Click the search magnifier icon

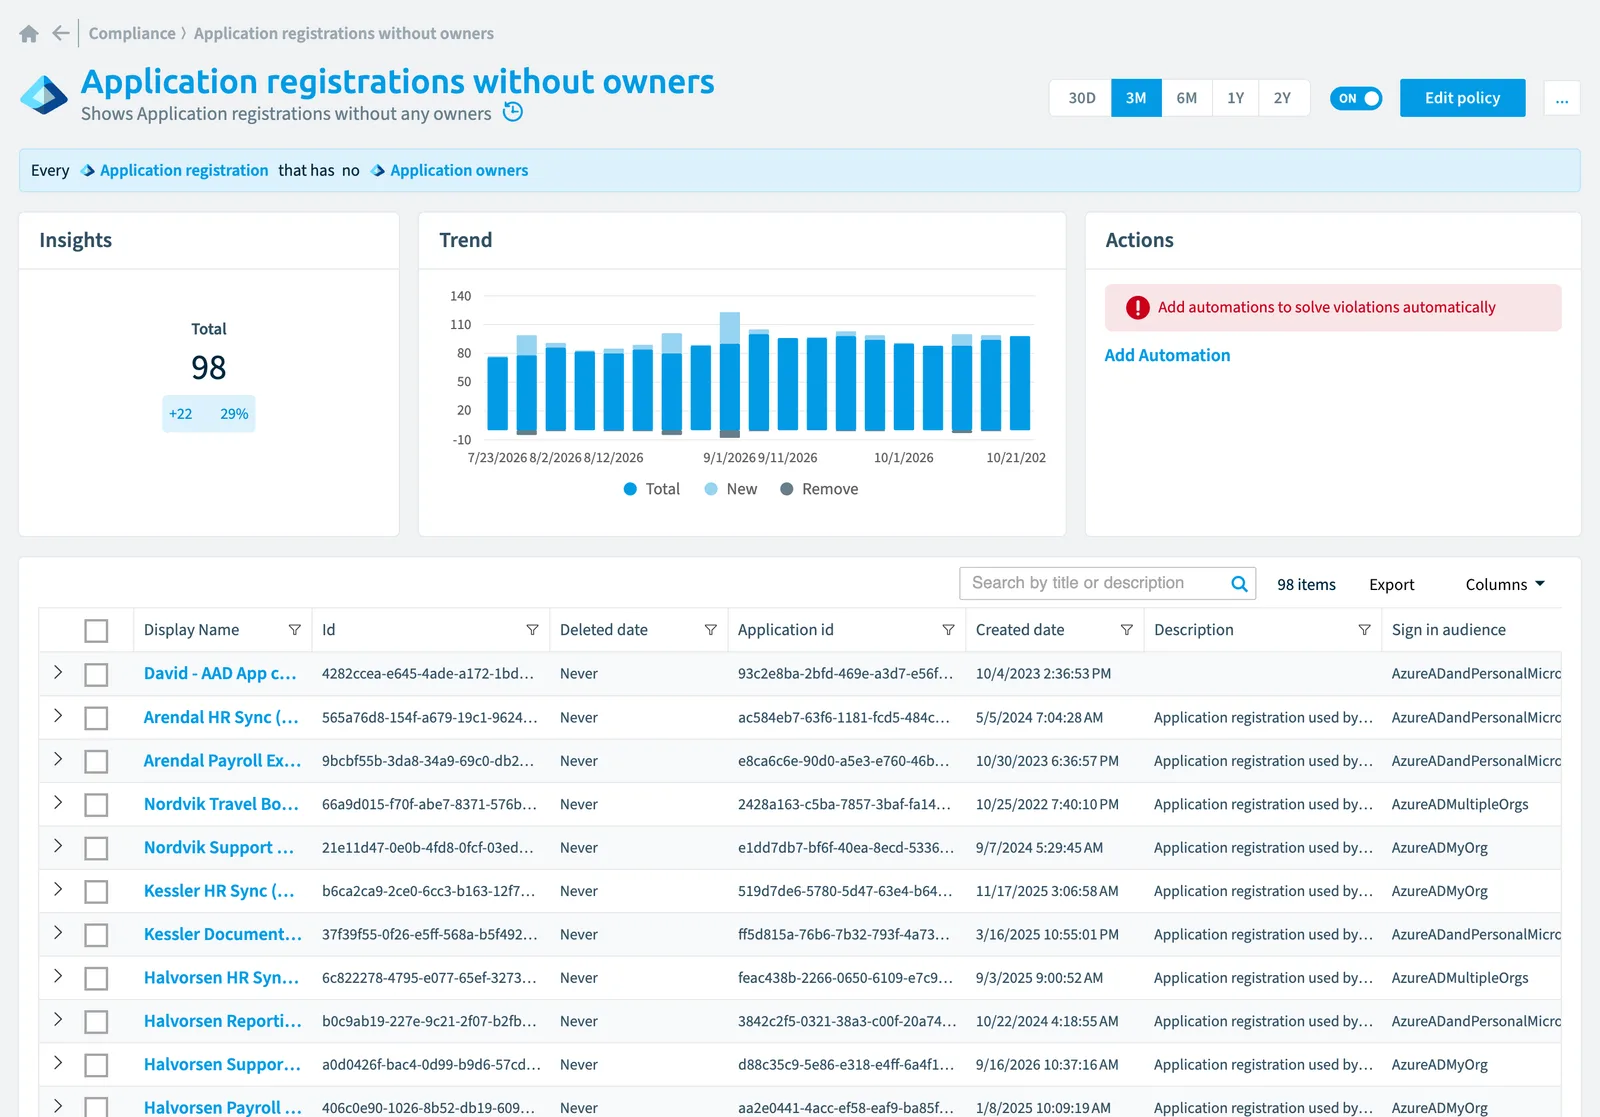1239,584
